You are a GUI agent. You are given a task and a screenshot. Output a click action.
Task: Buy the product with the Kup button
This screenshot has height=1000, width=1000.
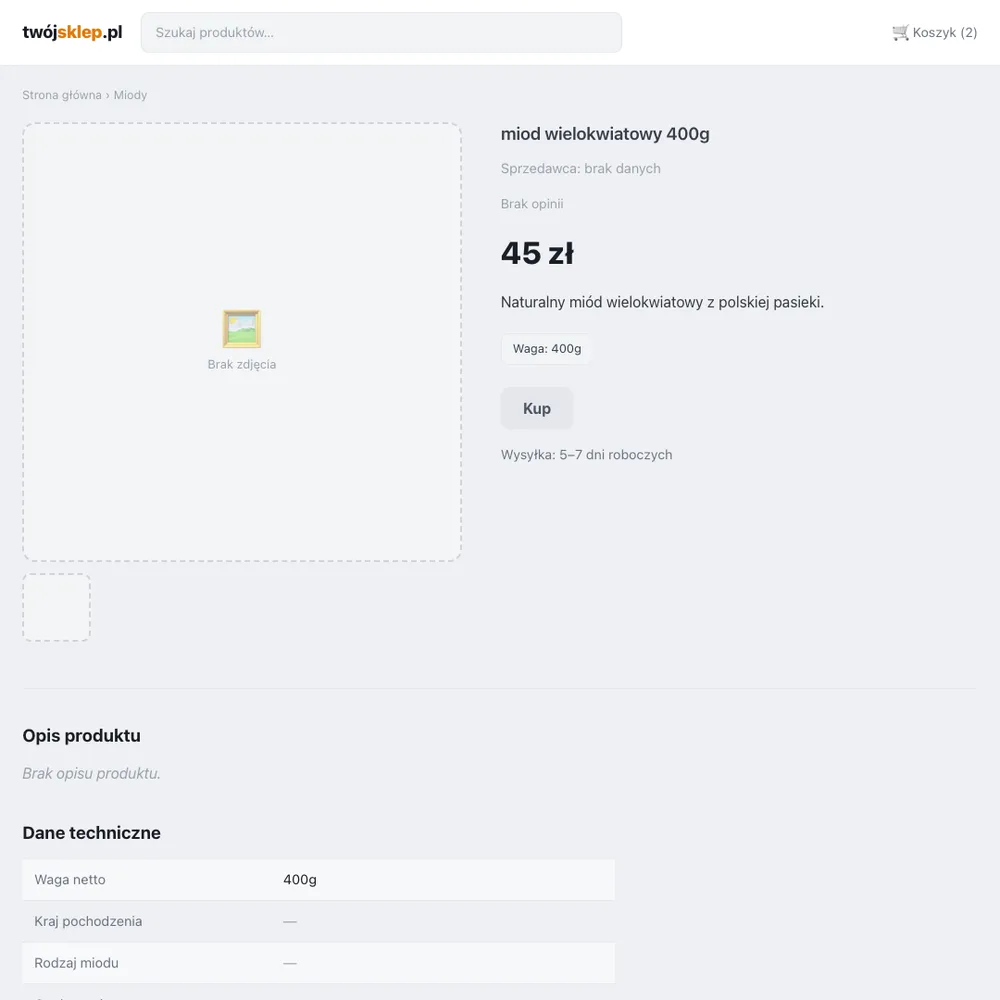tap(536, 408)
